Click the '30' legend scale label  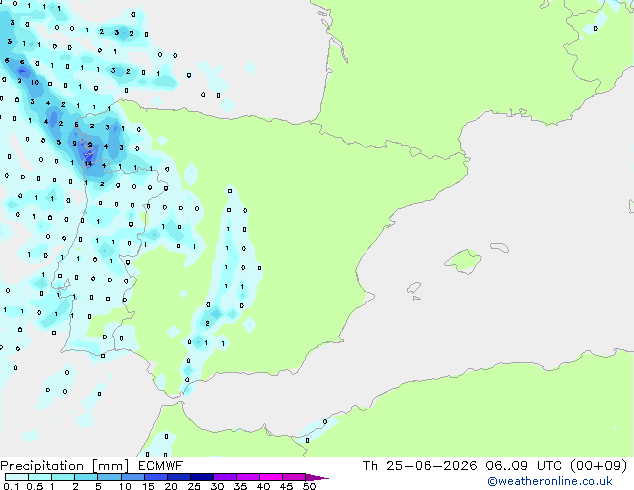pyautogui.click(x=217, y=486)
